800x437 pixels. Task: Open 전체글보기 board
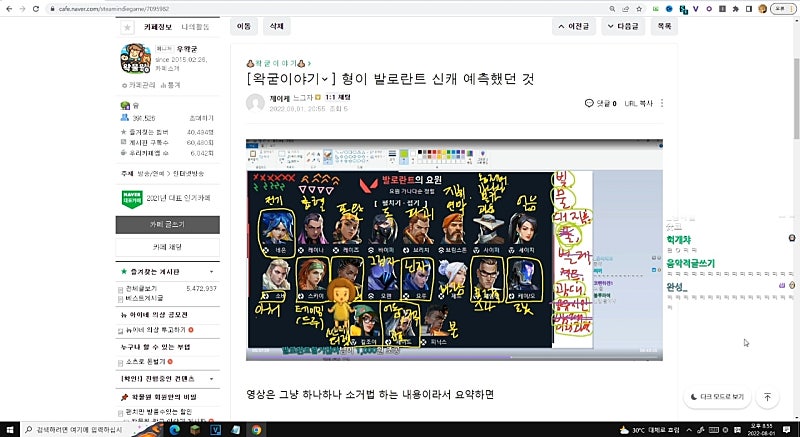click(x=139, y=289)
